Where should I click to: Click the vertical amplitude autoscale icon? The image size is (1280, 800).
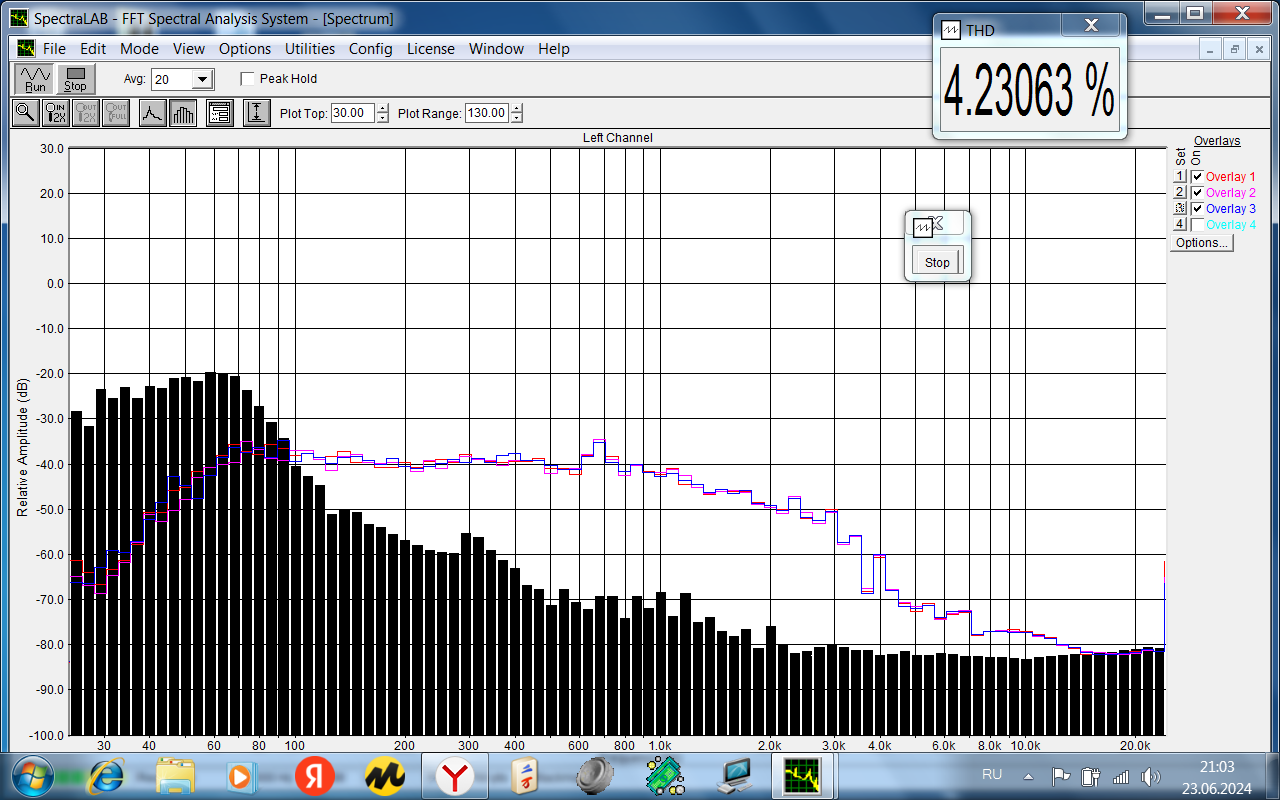(x=257, y=113)
